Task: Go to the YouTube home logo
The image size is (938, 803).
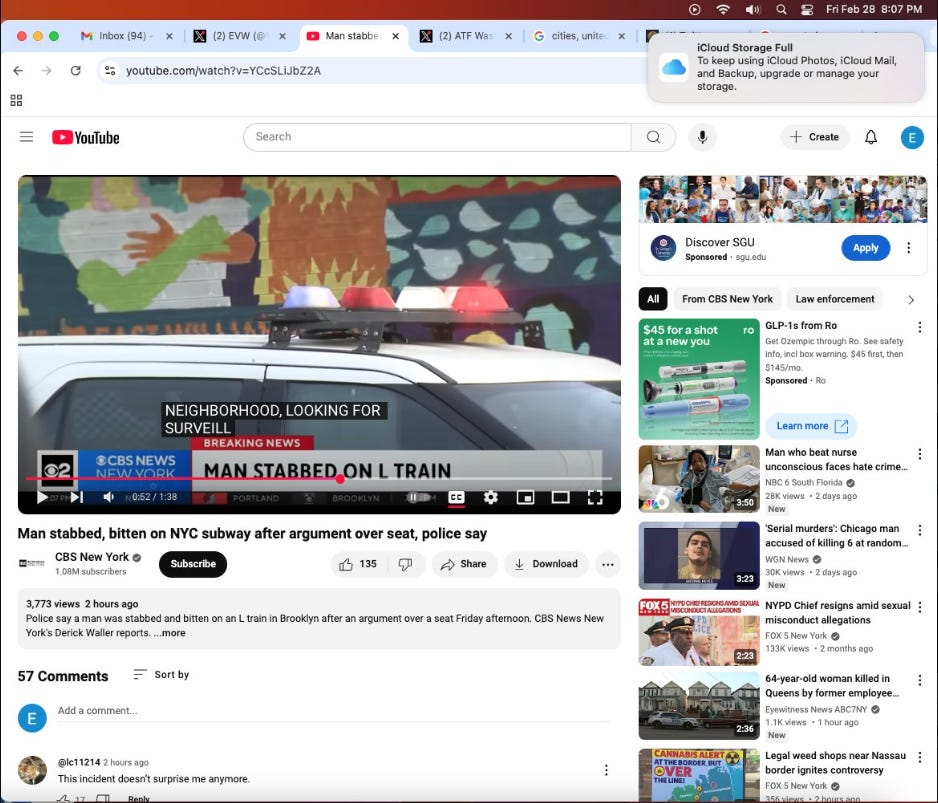Action: [x=86, y=138]
